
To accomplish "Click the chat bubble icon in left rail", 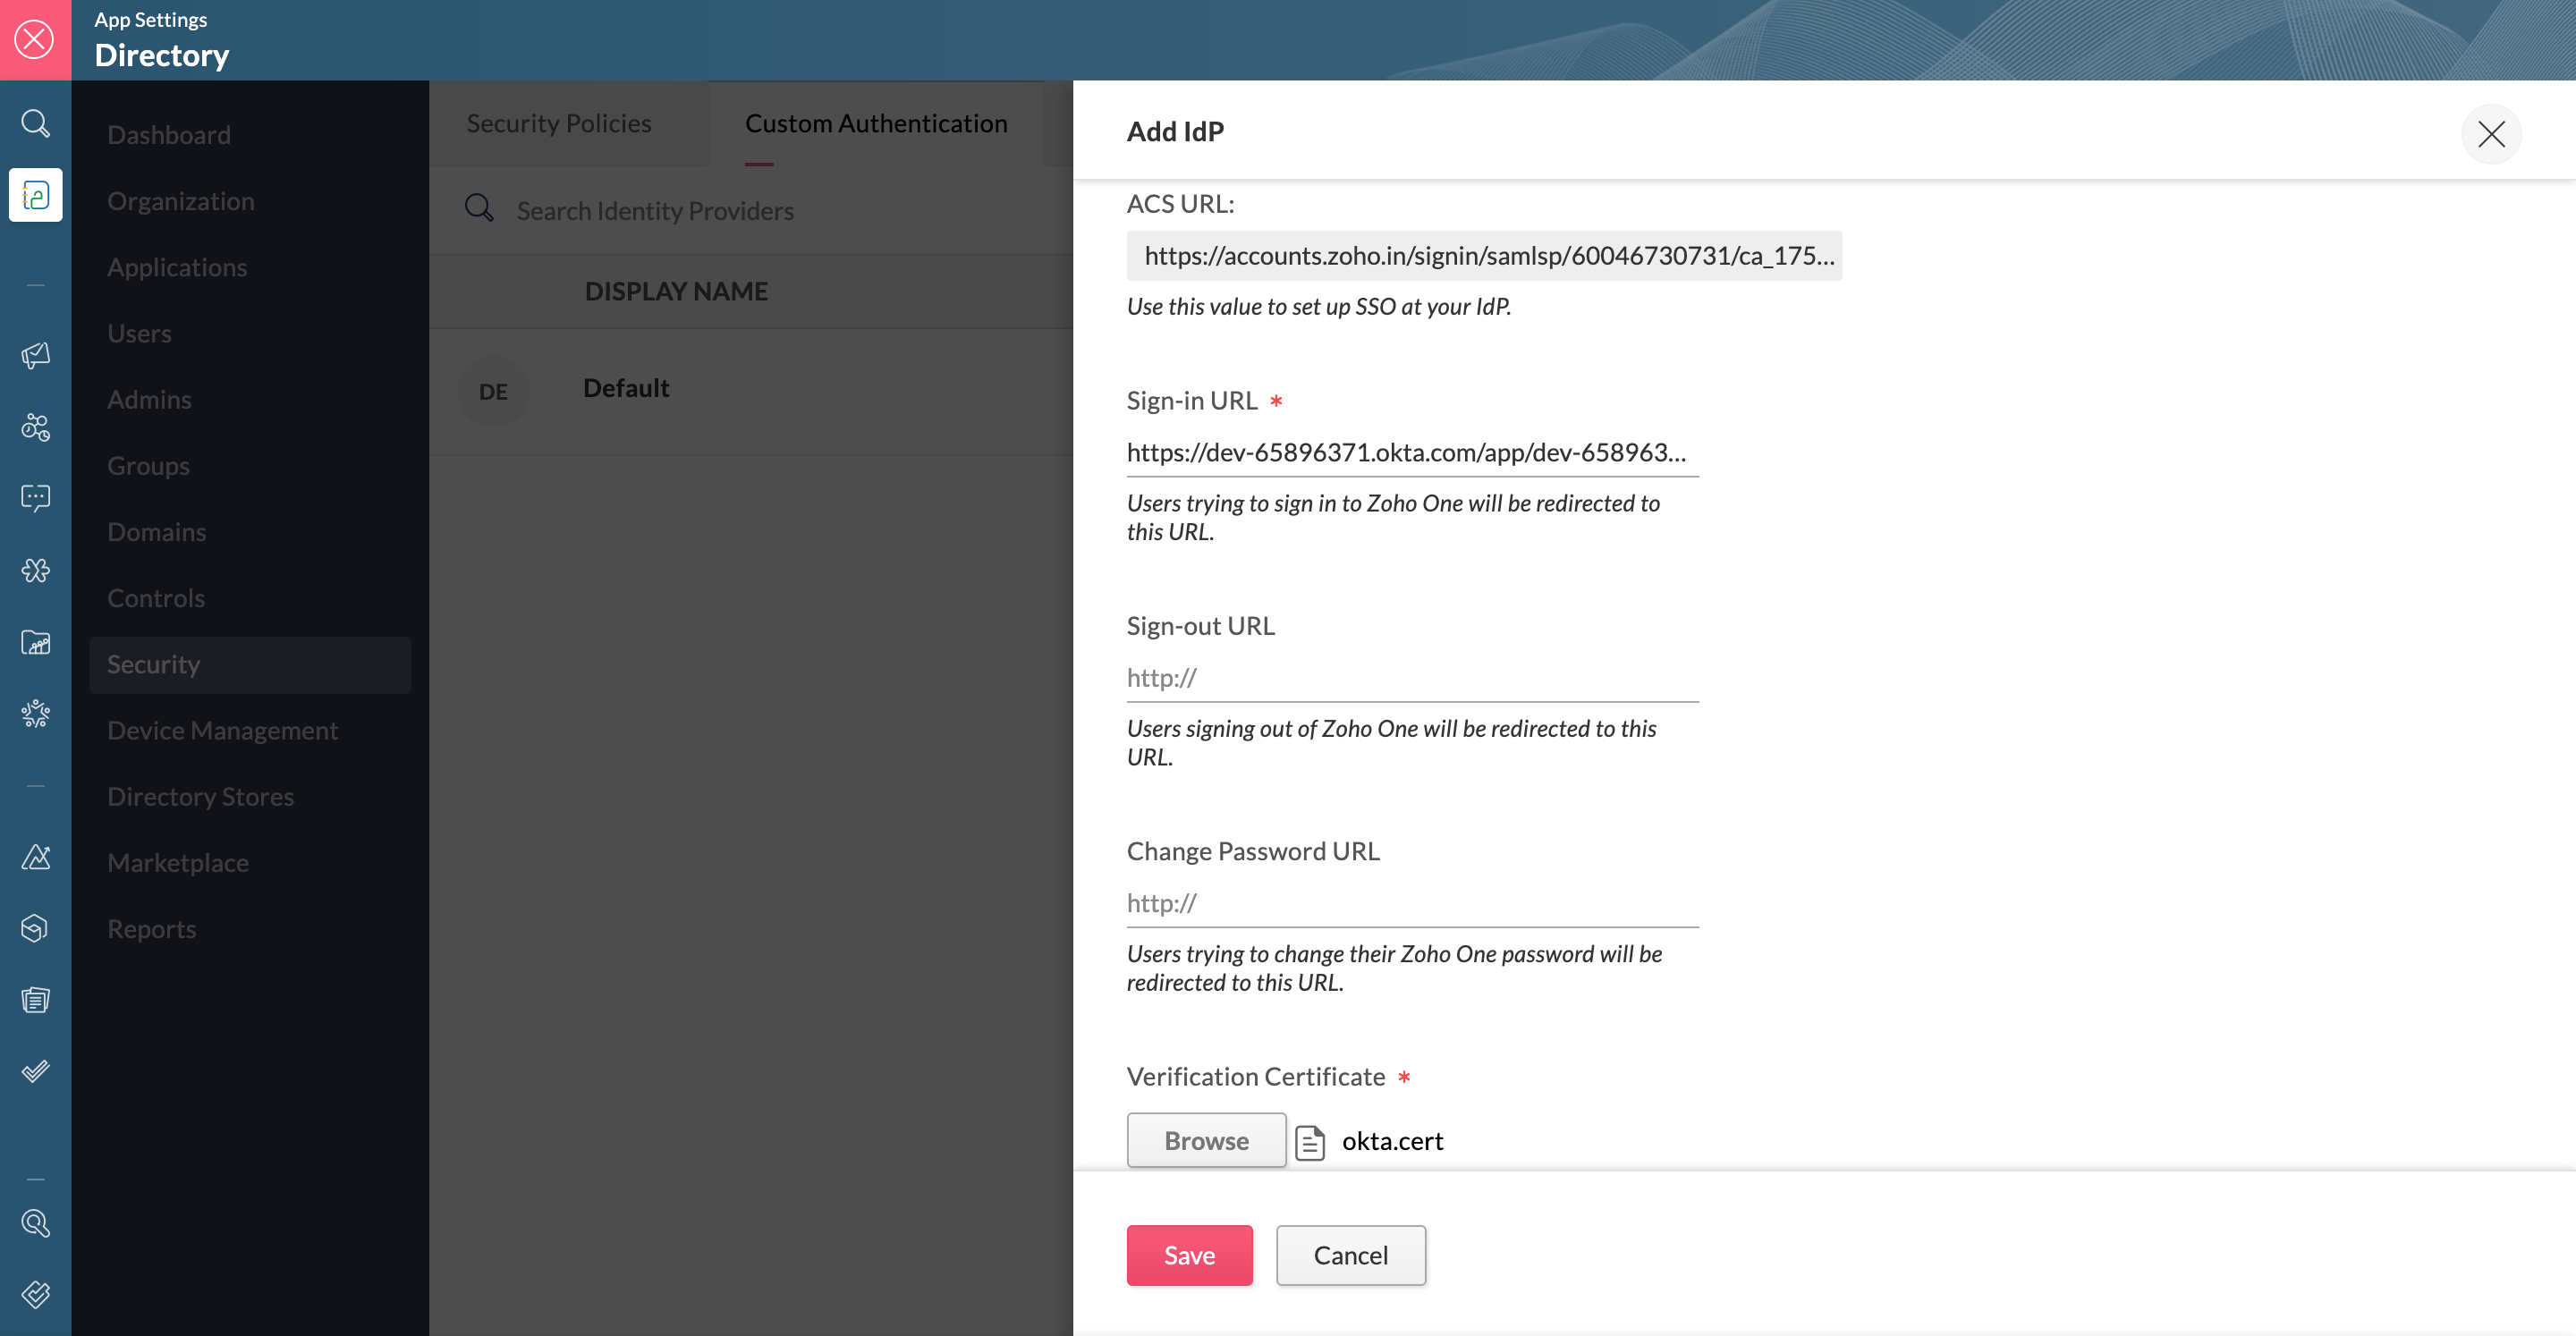I will click(35, 497).
